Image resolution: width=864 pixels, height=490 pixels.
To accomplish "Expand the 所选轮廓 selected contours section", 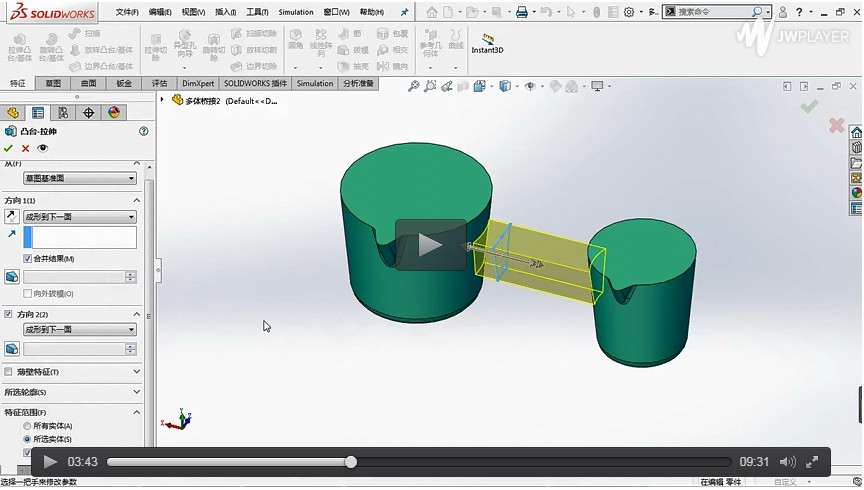I will click(72, 392).
